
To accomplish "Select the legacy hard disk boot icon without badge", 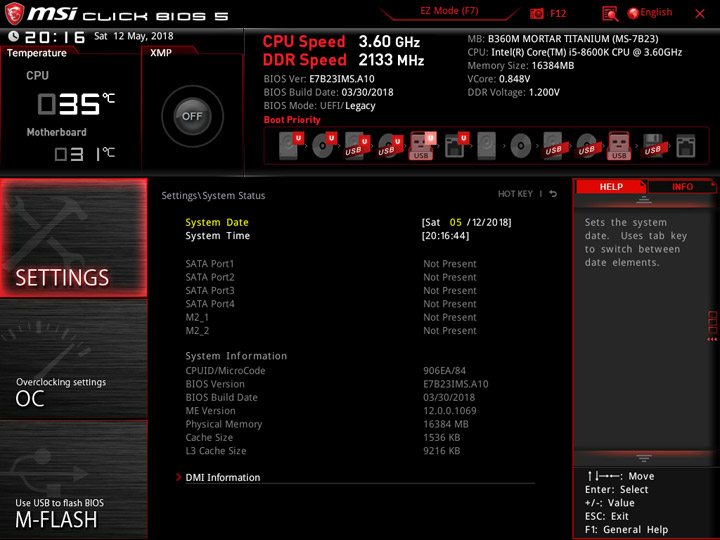I will tap(487, 146).
